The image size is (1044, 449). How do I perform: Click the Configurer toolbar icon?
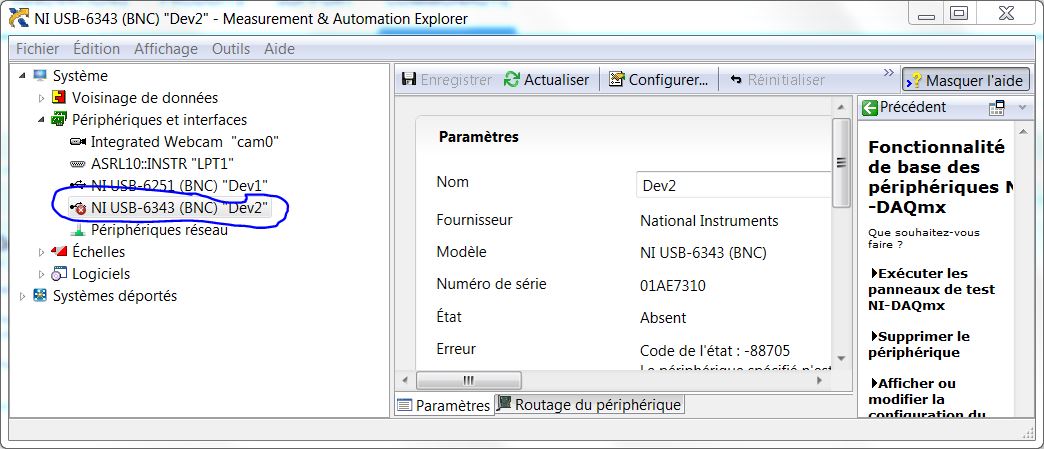pyautogui.click(x=616, y=80)
